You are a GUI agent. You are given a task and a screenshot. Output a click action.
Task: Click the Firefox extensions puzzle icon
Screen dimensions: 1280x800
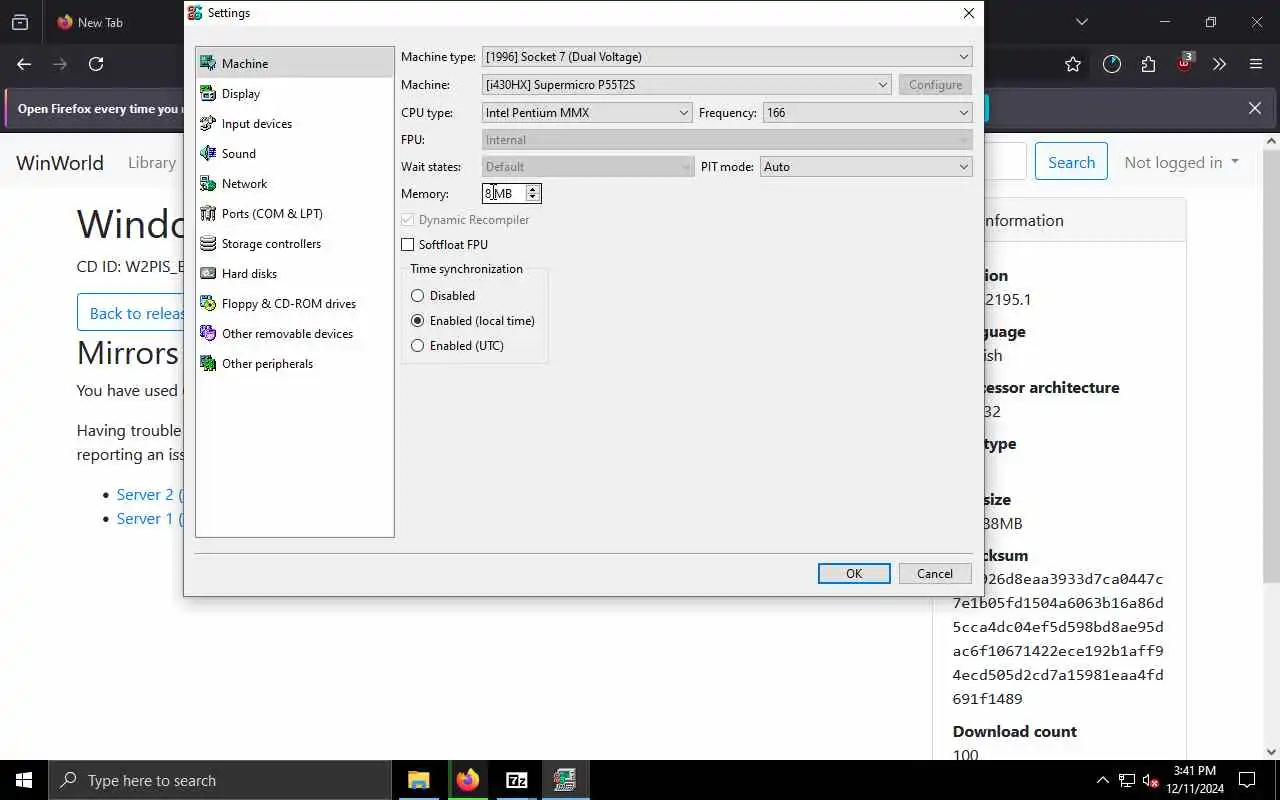click(x=1148, y=64)
